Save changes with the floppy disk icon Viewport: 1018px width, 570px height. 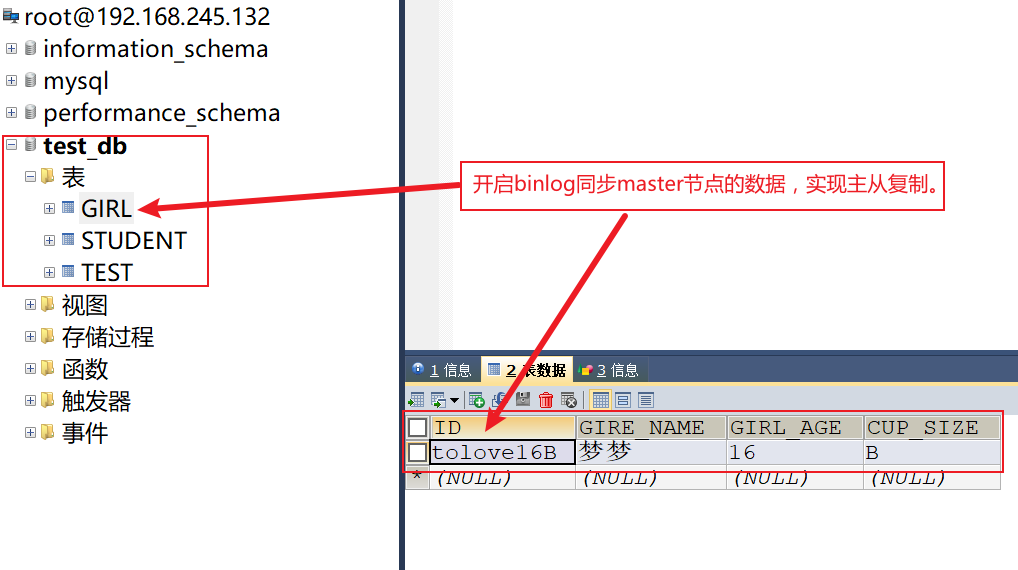pyautogui.click(x=523, y=400)
